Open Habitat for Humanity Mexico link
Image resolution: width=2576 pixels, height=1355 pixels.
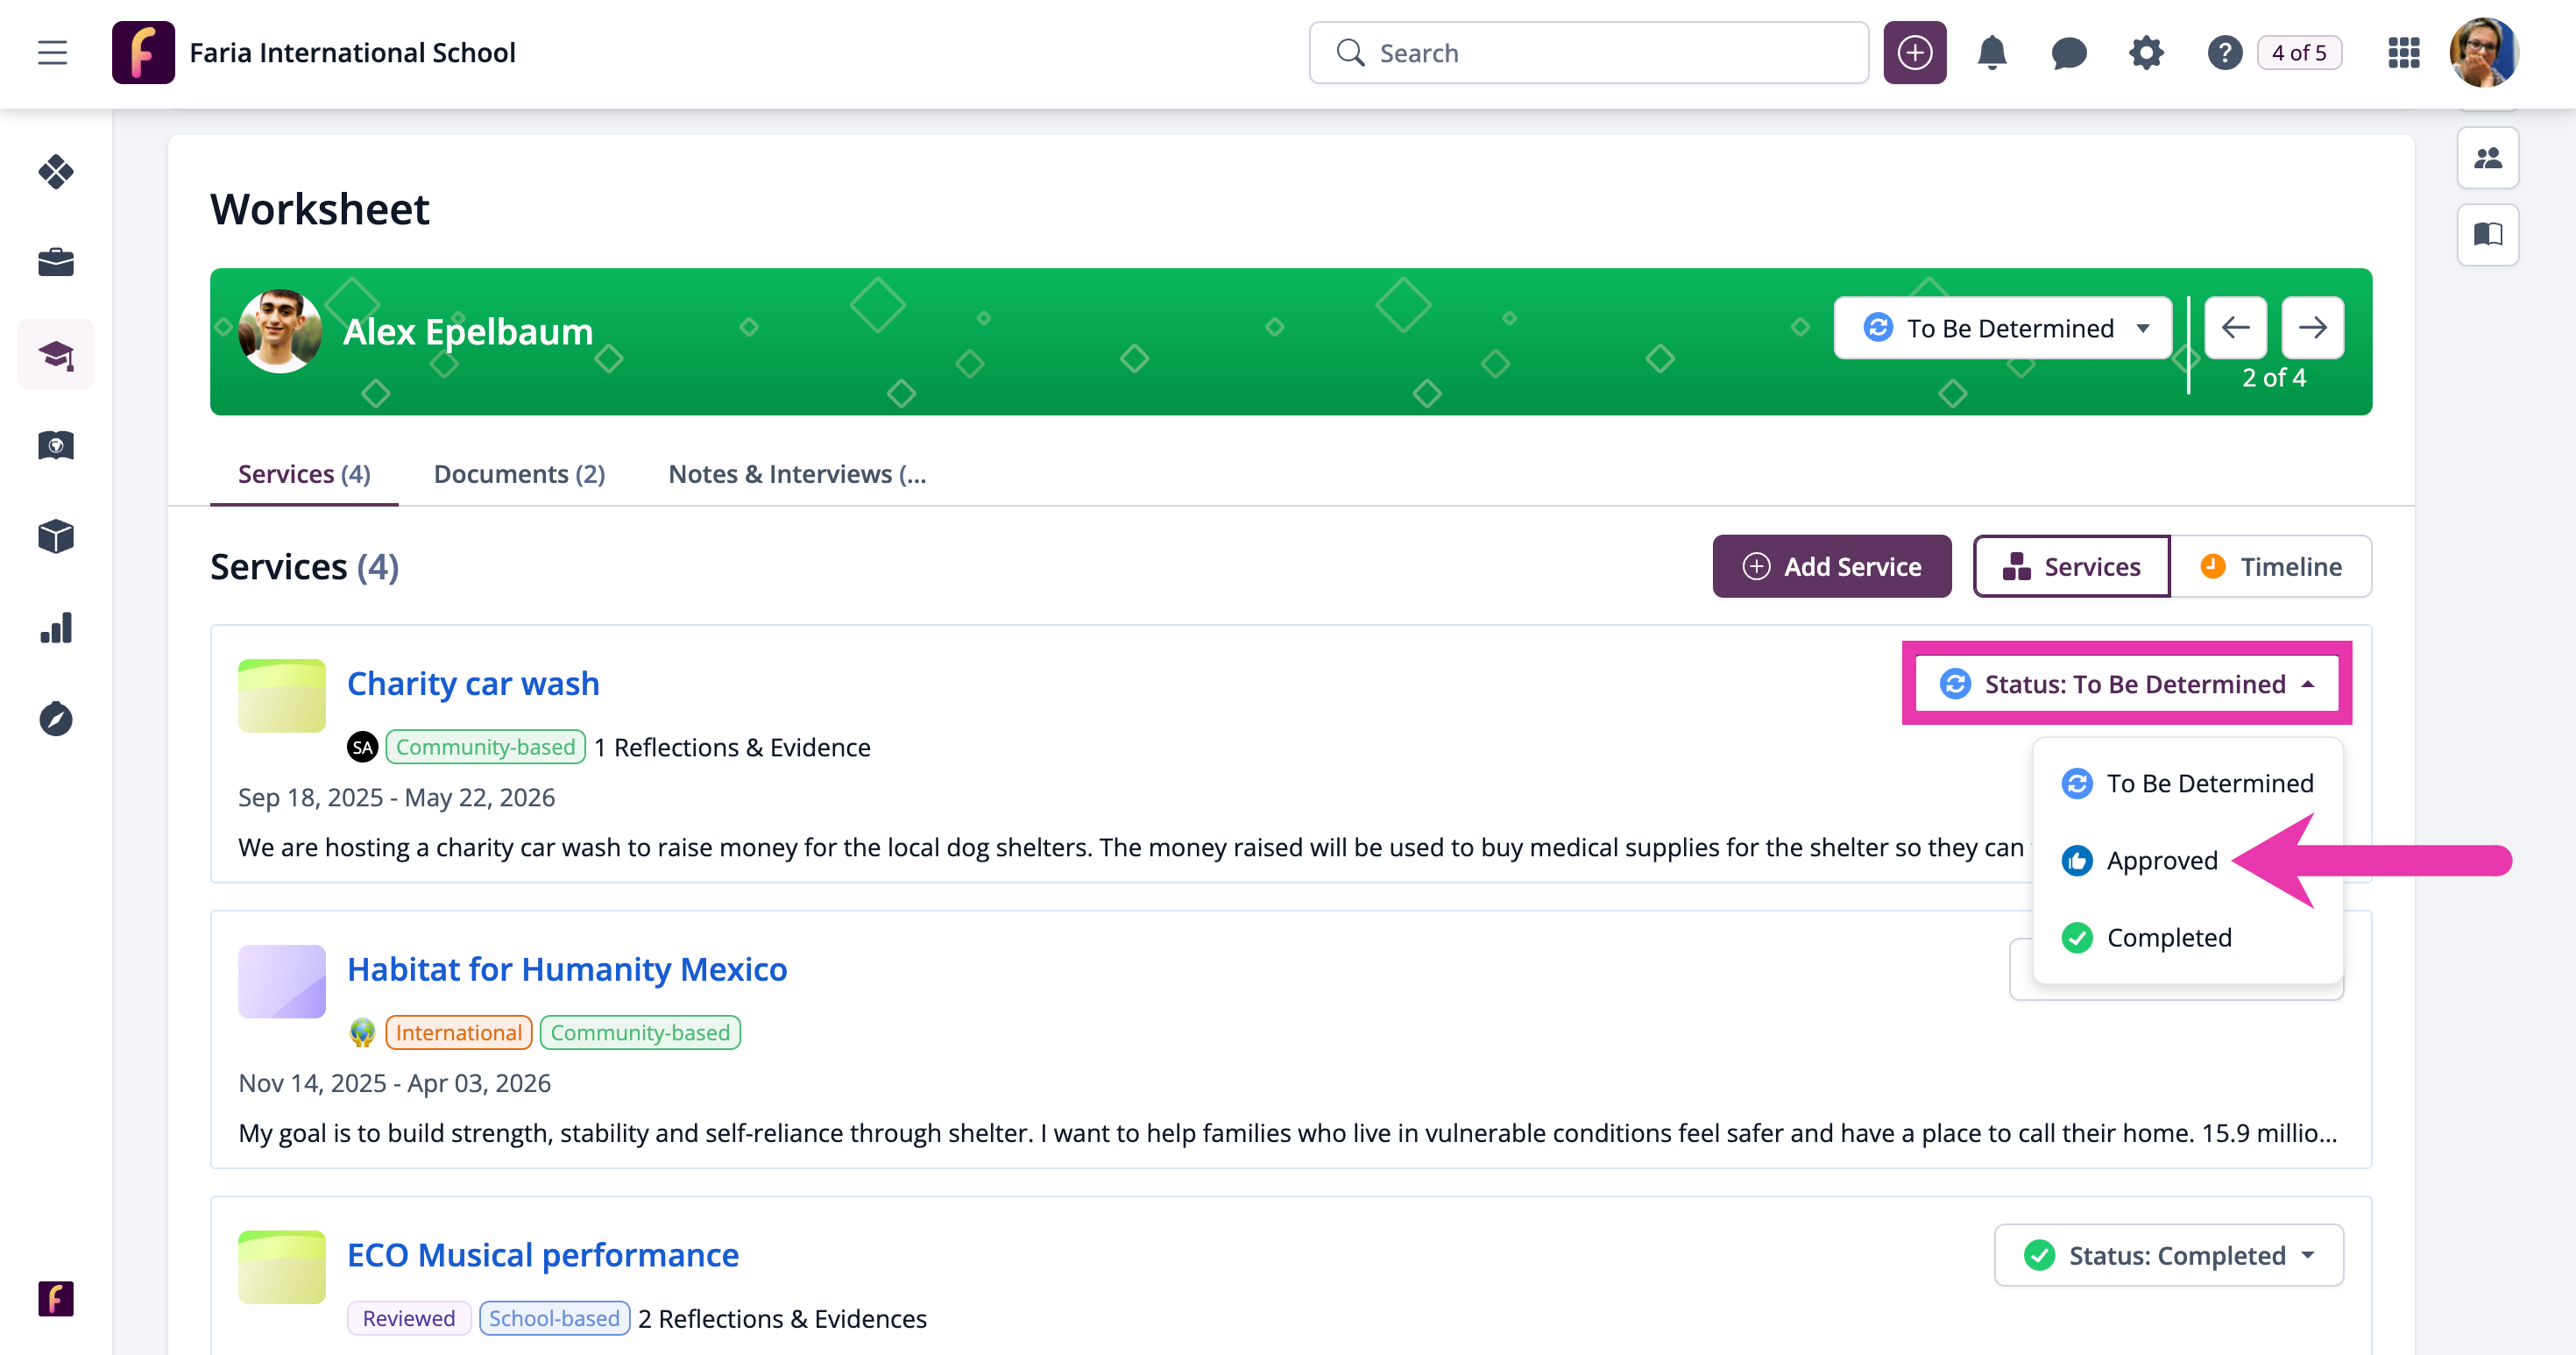[567, 969]
